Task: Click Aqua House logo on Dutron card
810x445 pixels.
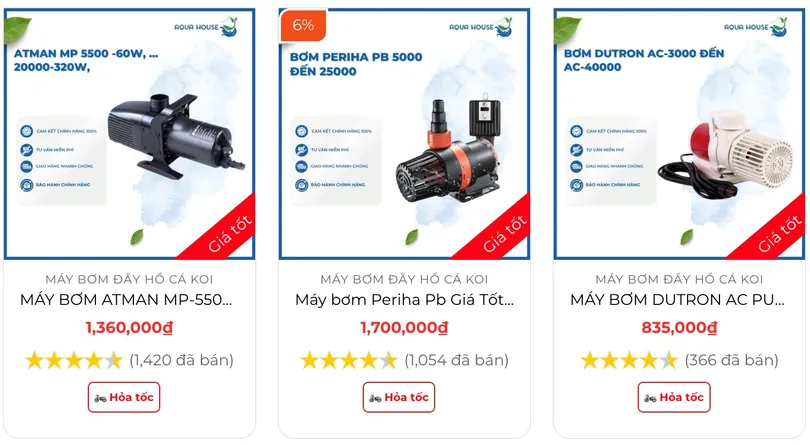Action: (x=756, y=27)
